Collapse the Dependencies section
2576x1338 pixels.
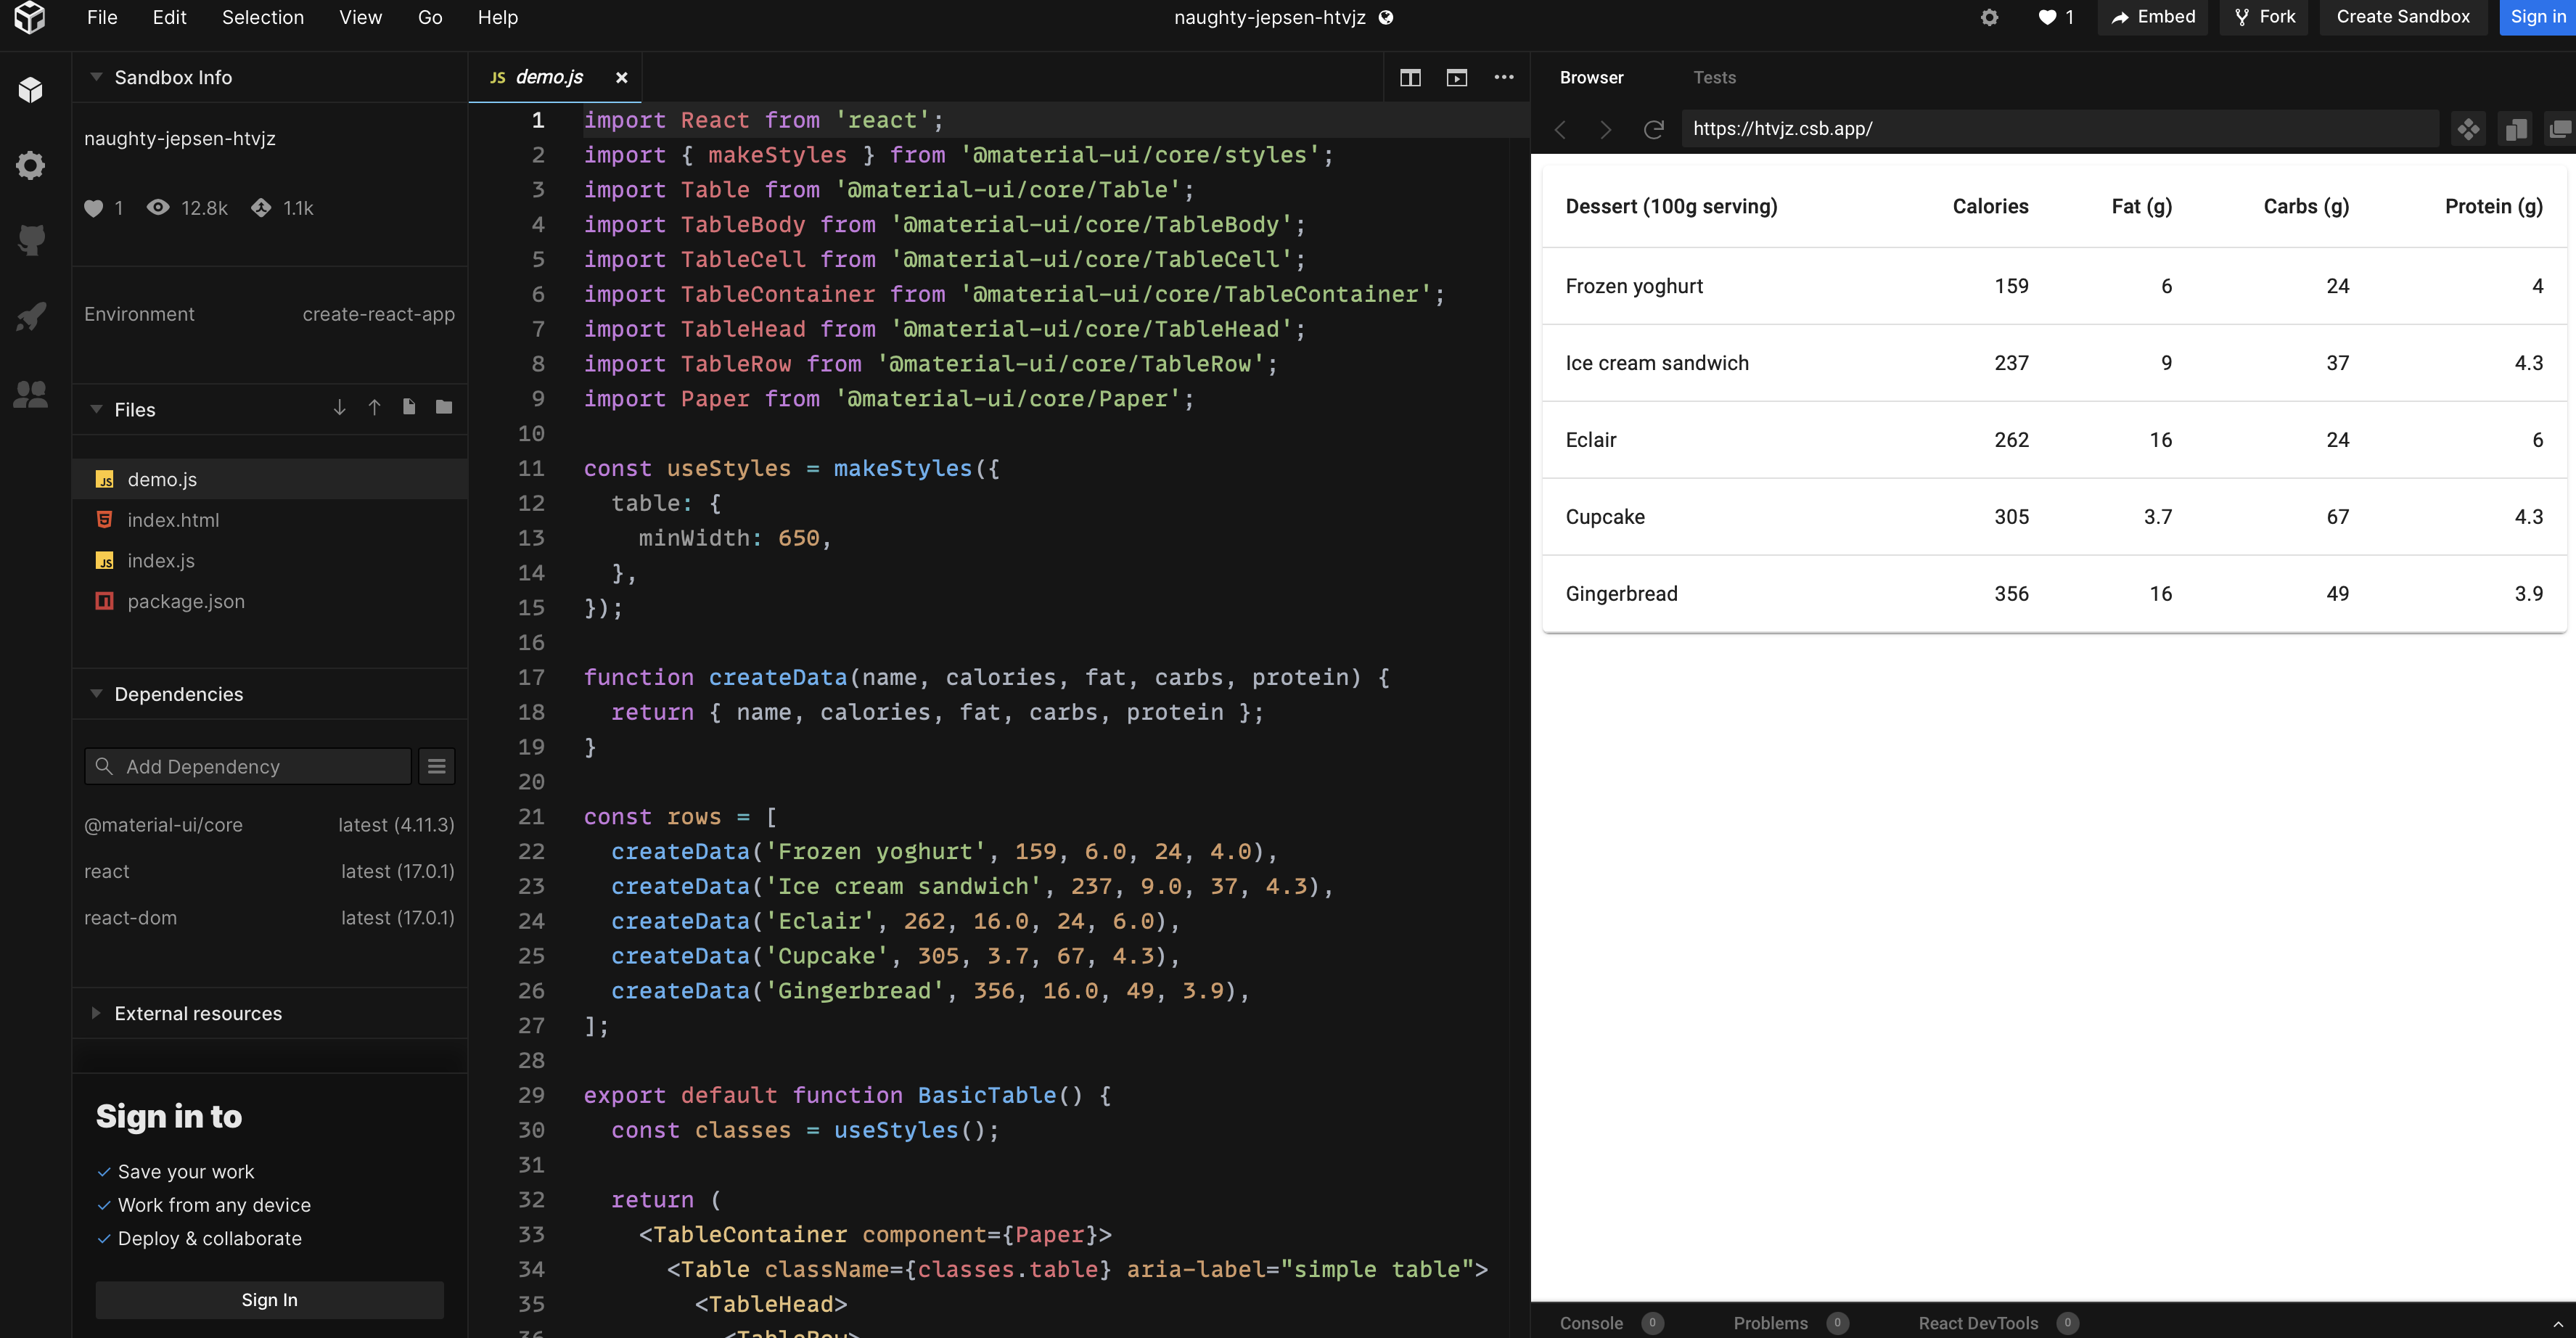[96, 693]
